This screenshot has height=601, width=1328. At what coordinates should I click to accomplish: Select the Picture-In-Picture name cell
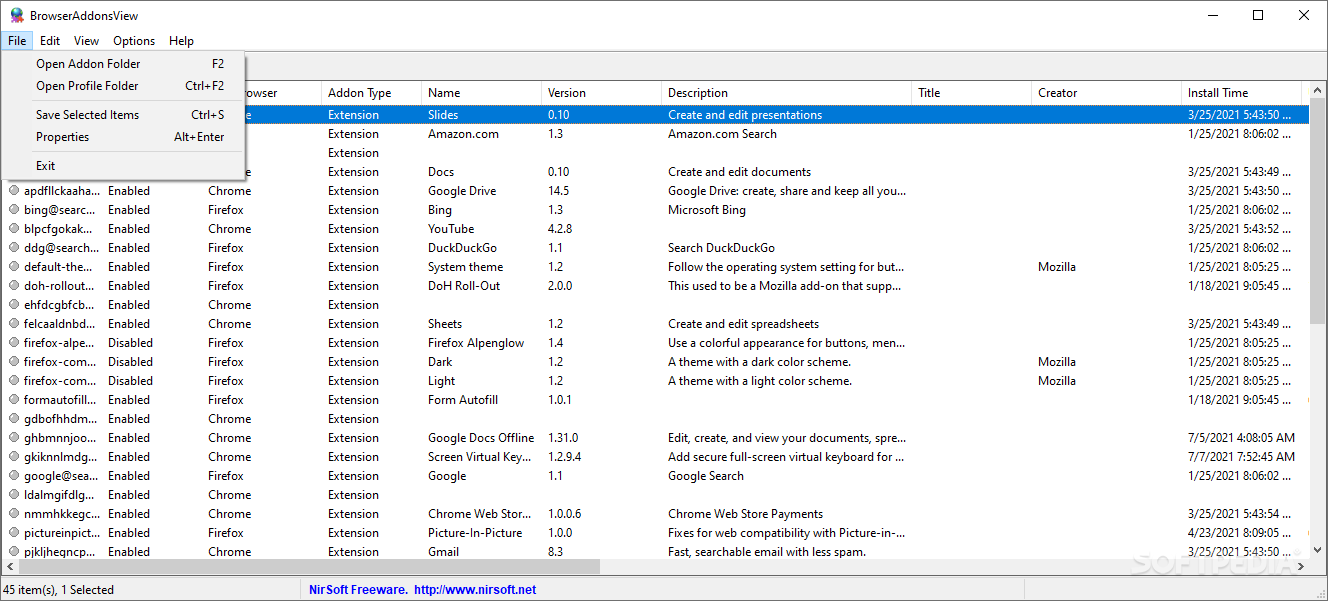(475, 533)
